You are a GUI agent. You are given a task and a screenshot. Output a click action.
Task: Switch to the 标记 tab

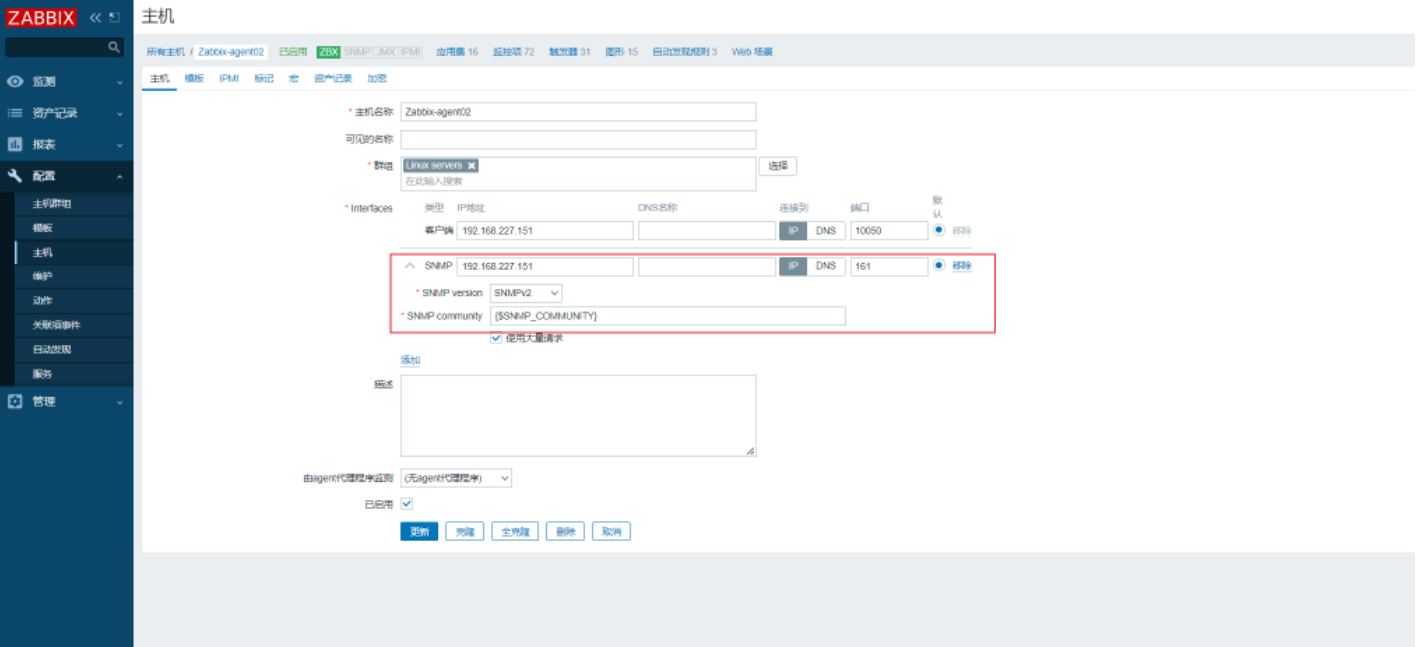pos(264,78)
